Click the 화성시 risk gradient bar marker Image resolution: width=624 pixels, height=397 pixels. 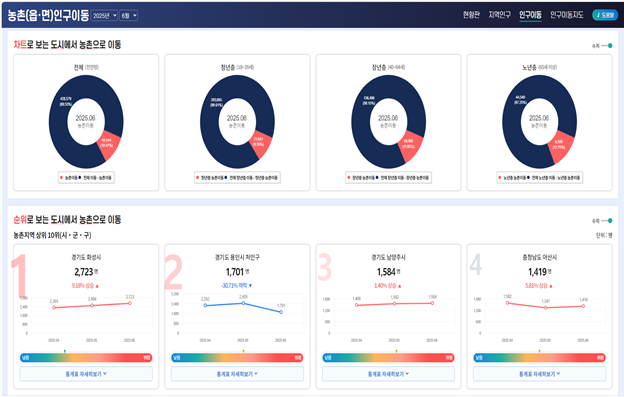click(65, 351)
